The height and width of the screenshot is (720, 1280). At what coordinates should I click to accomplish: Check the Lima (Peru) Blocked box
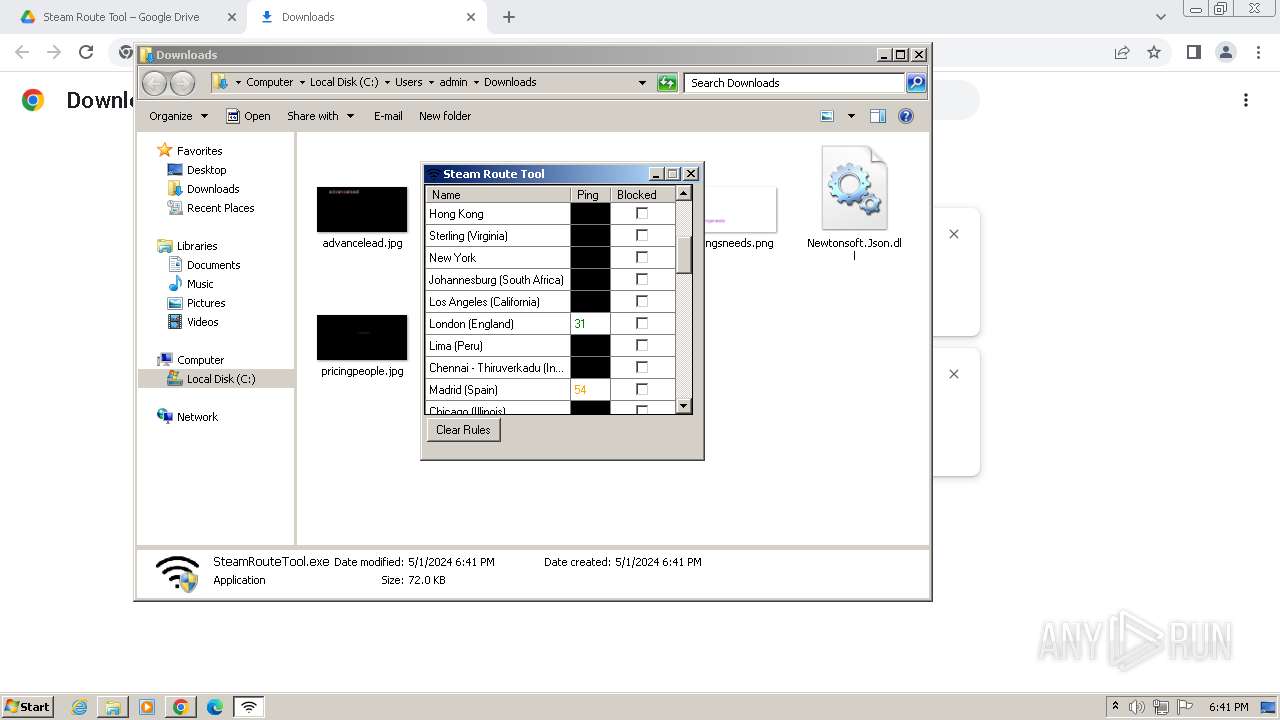tap(642, 345)
